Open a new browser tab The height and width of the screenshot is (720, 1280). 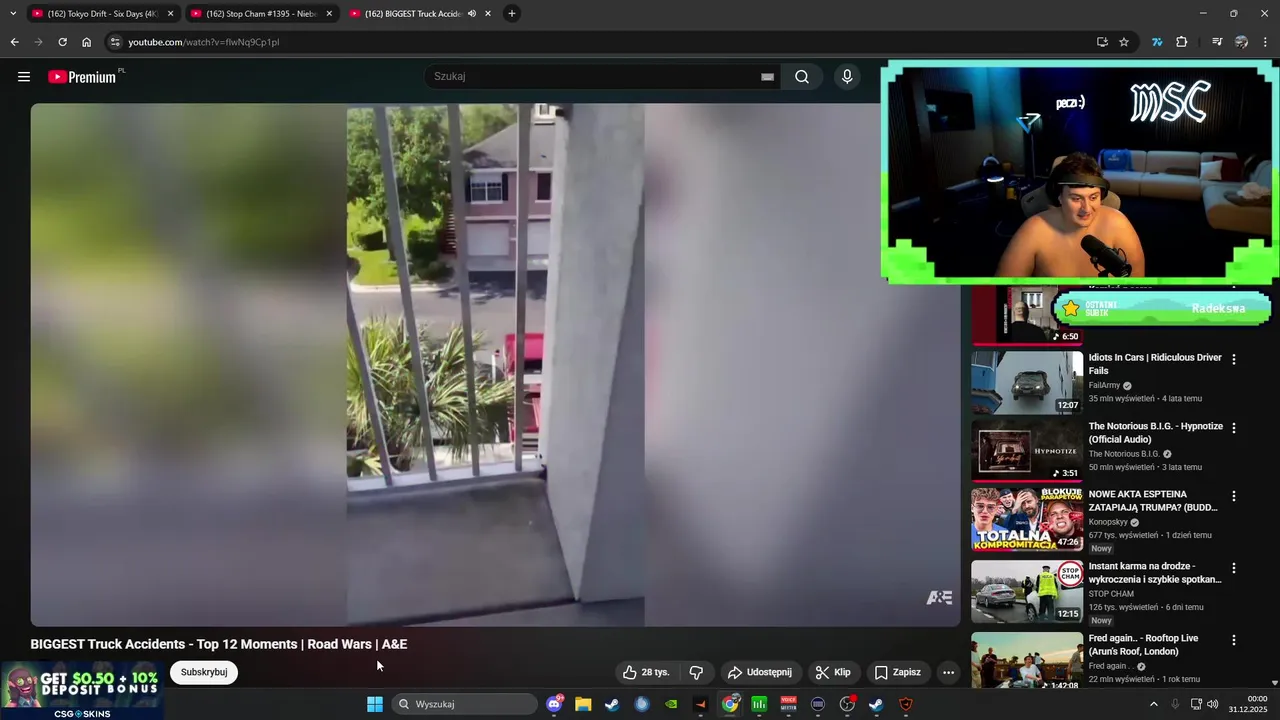click(512, 14)
